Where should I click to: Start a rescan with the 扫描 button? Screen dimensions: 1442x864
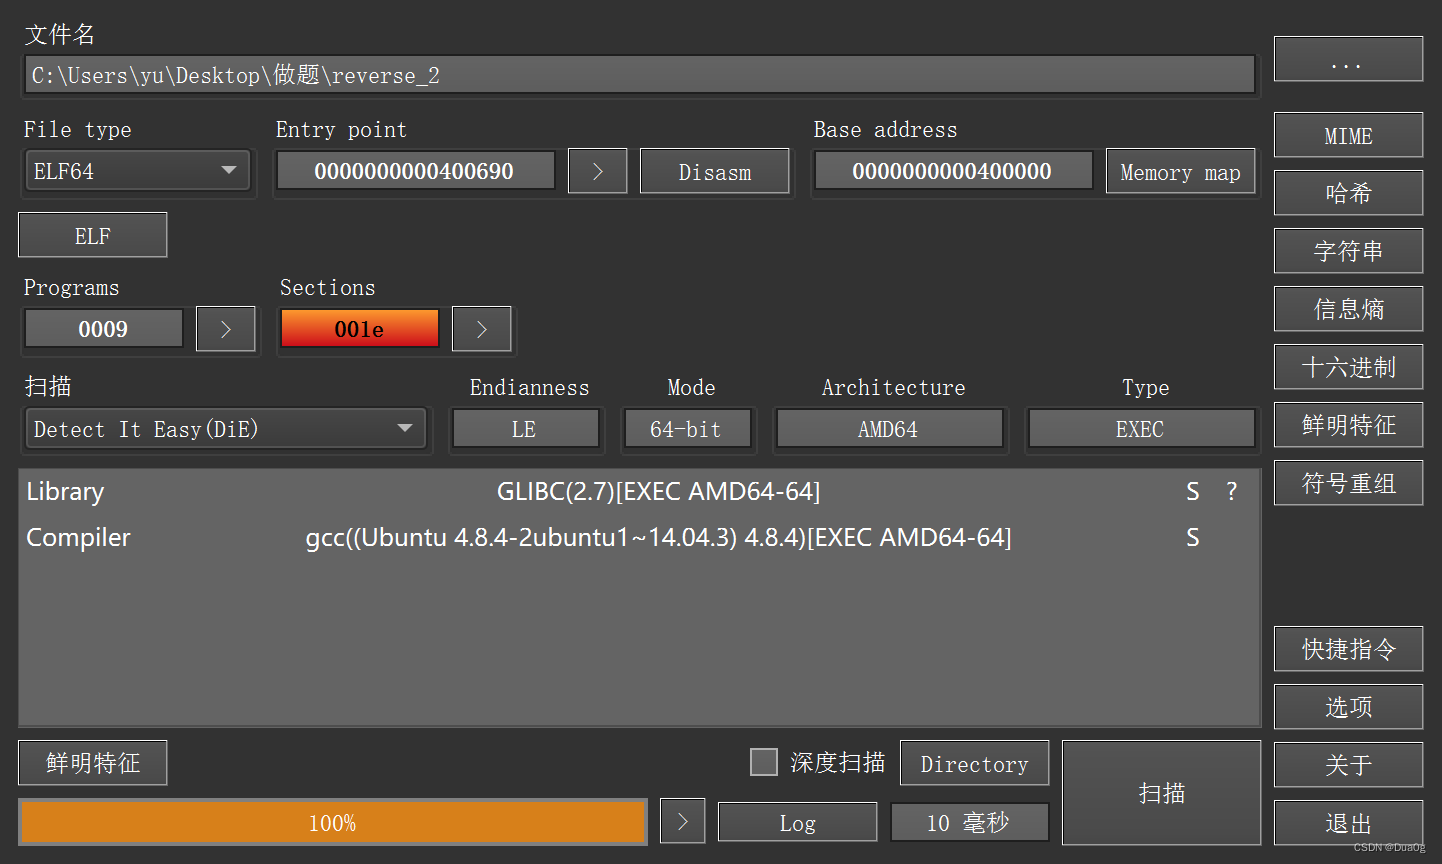click(1161, 792)
